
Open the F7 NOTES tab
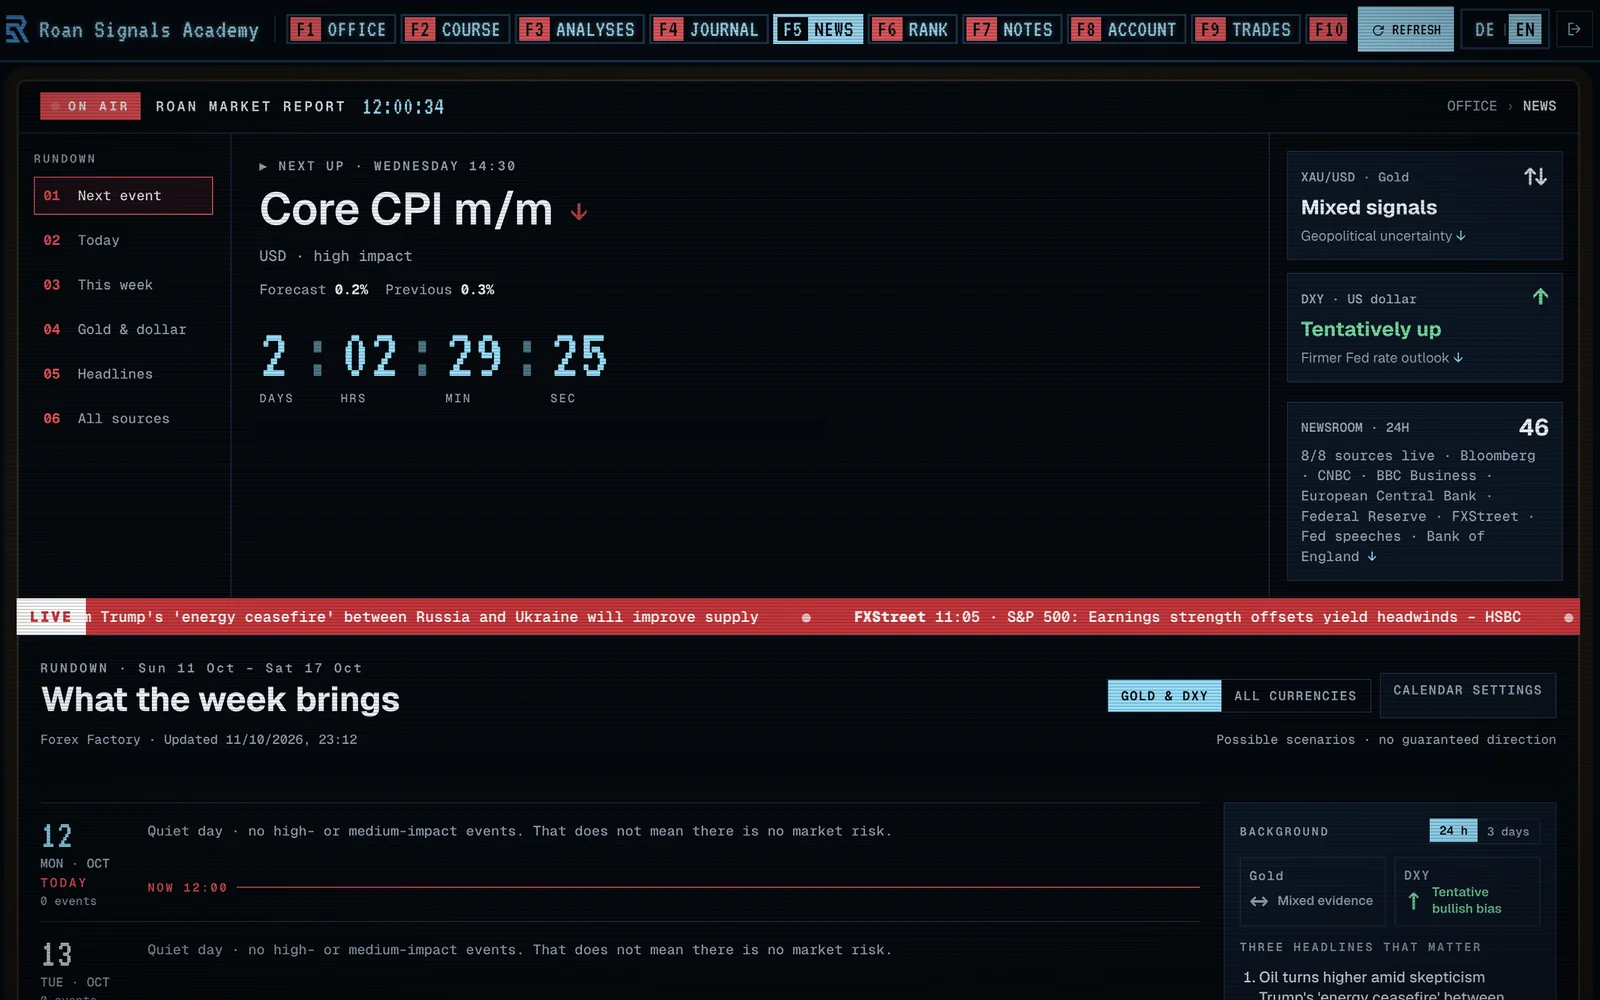click(x=1012, y=30)
